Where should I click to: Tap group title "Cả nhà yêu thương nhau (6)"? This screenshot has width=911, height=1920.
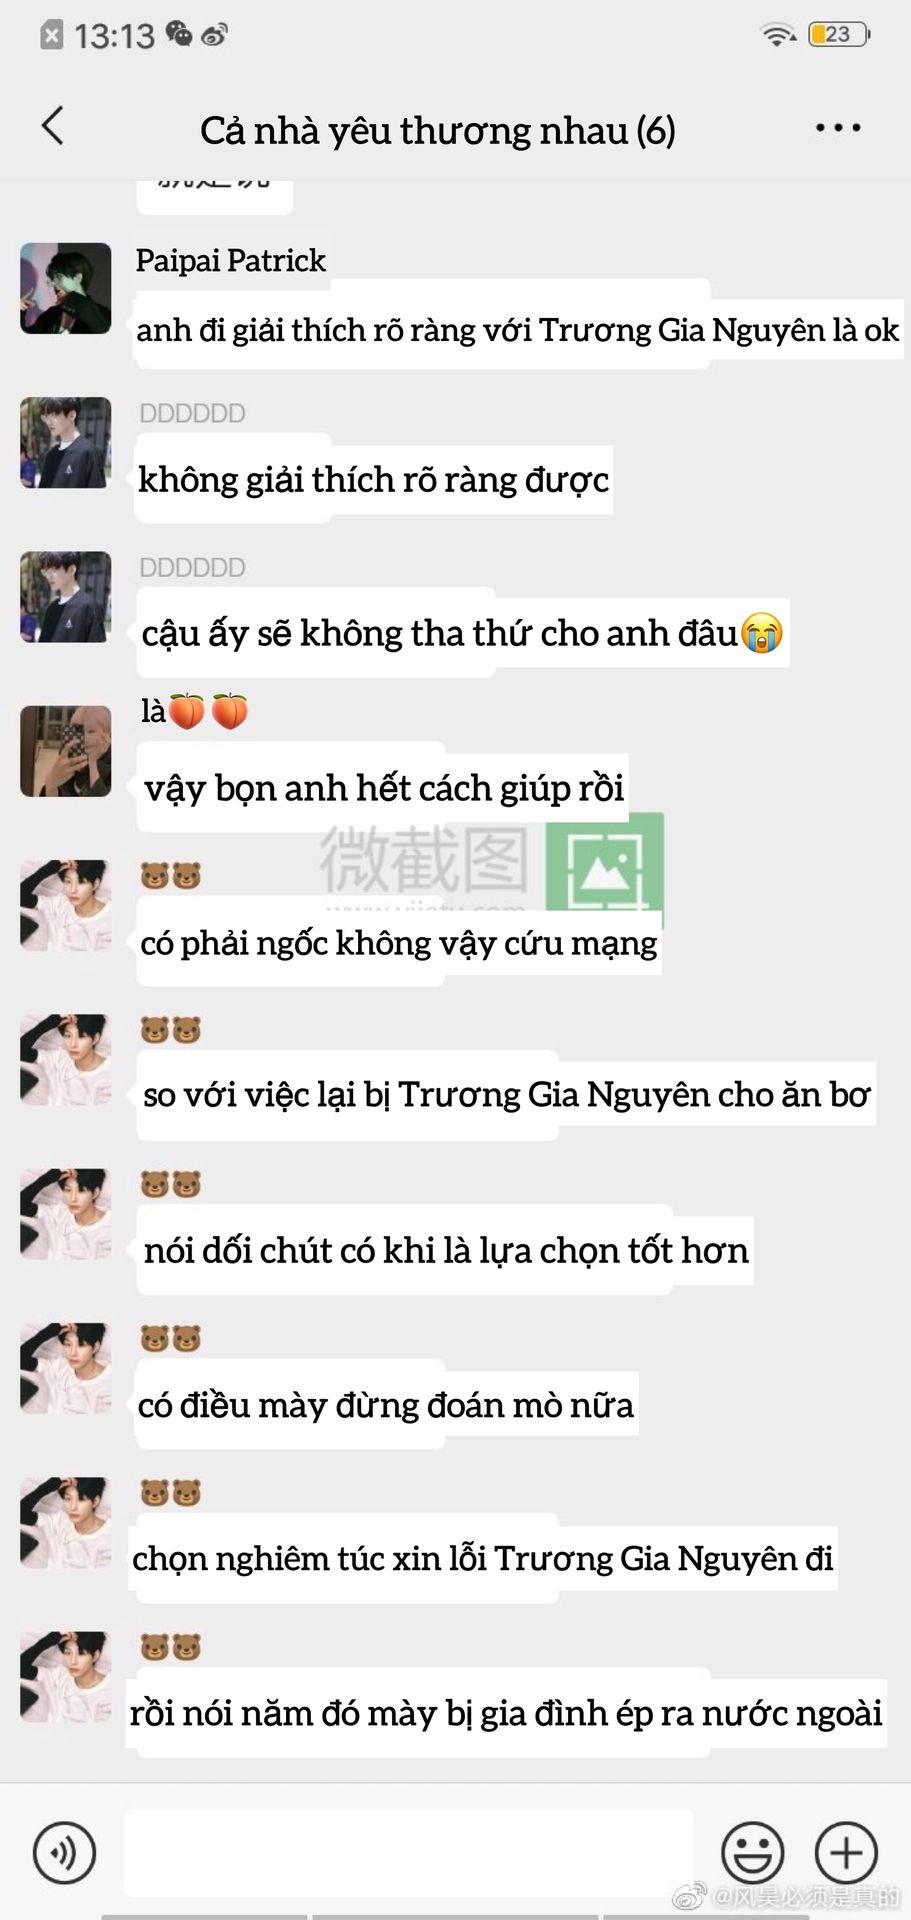pyautogui.click(x=438, y=130)
